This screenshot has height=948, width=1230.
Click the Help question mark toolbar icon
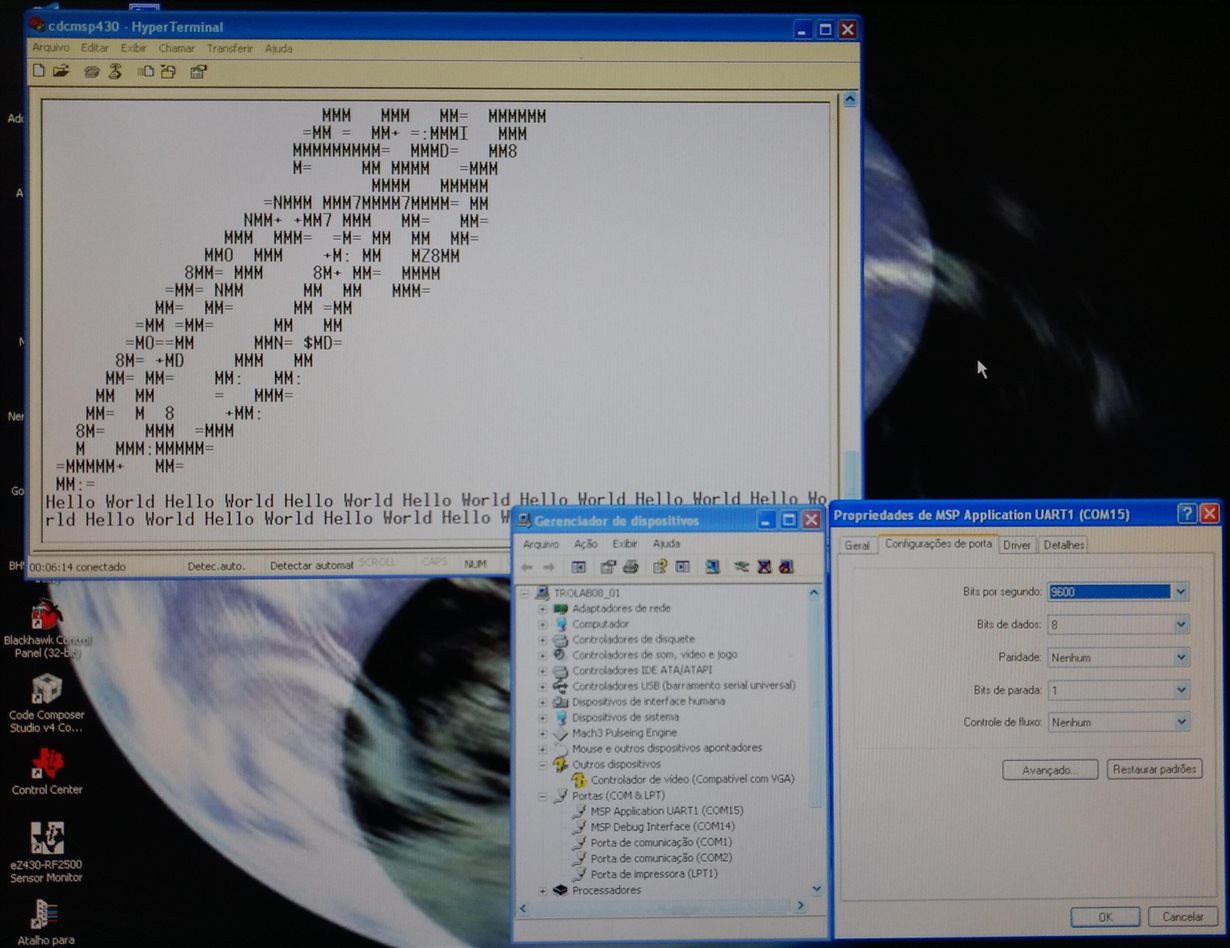660,567
